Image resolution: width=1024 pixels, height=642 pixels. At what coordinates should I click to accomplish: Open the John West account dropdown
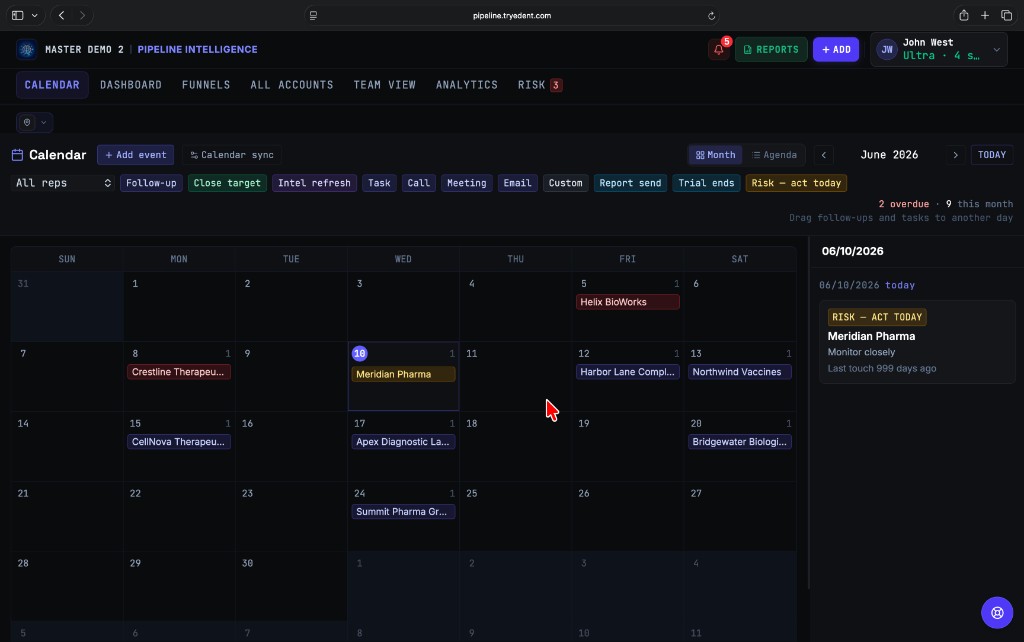point(938,50)
